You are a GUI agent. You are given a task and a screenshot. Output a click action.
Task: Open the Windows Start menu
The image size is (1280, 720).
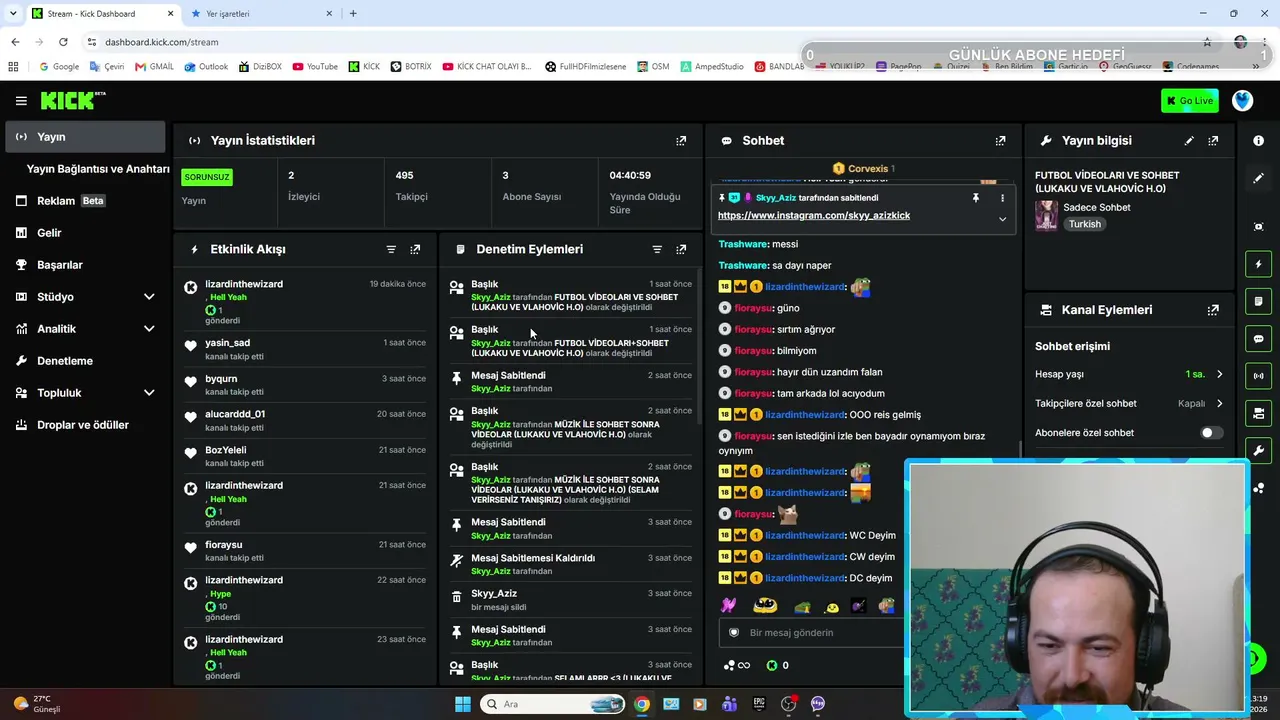coord(463,704)
